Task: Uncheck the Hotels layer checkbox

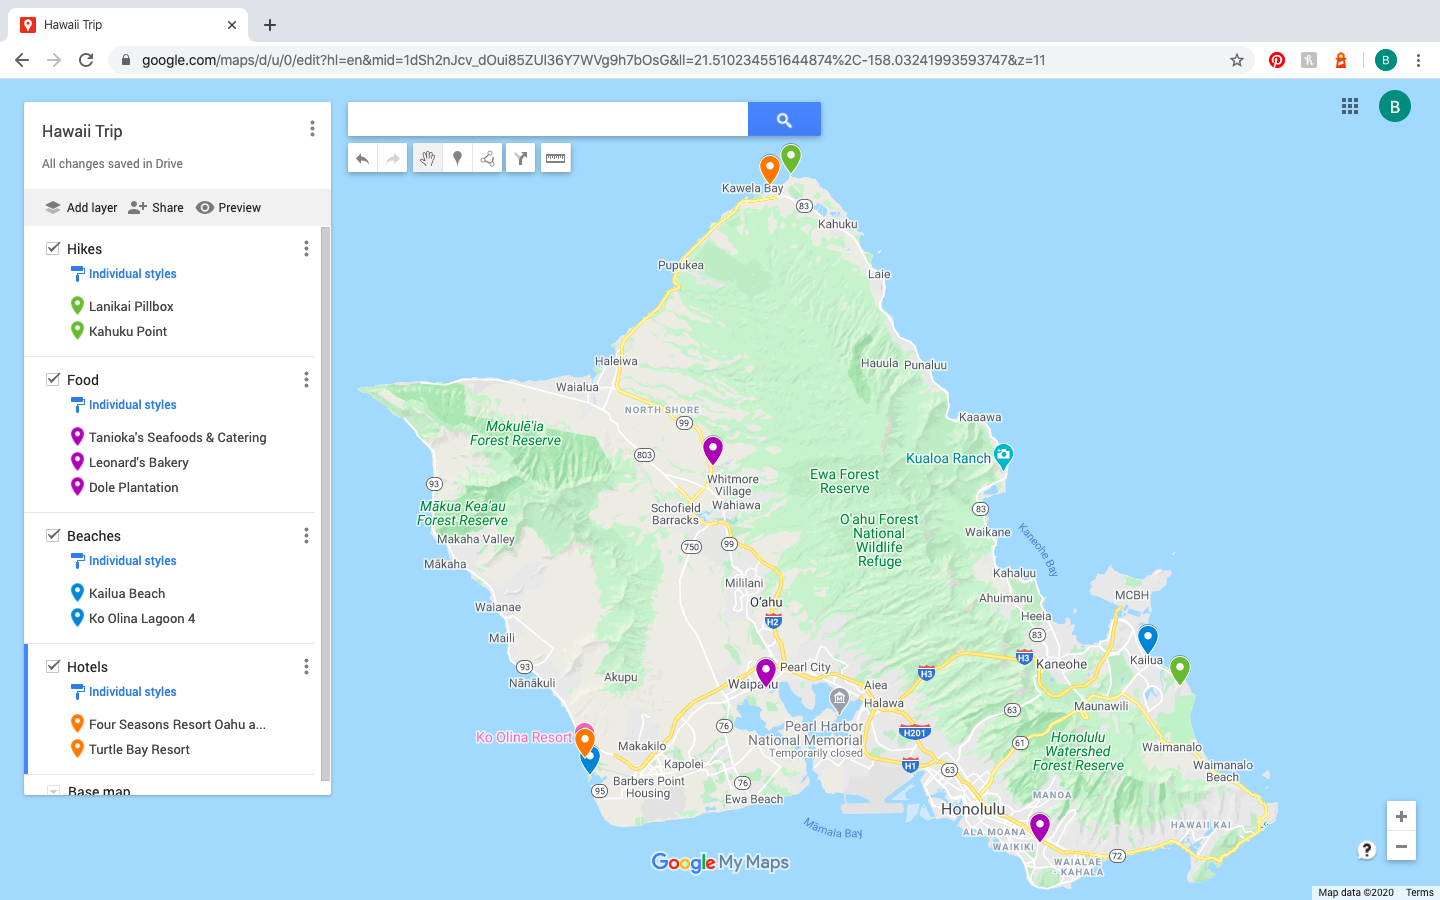Action: [x=53, y=666]
